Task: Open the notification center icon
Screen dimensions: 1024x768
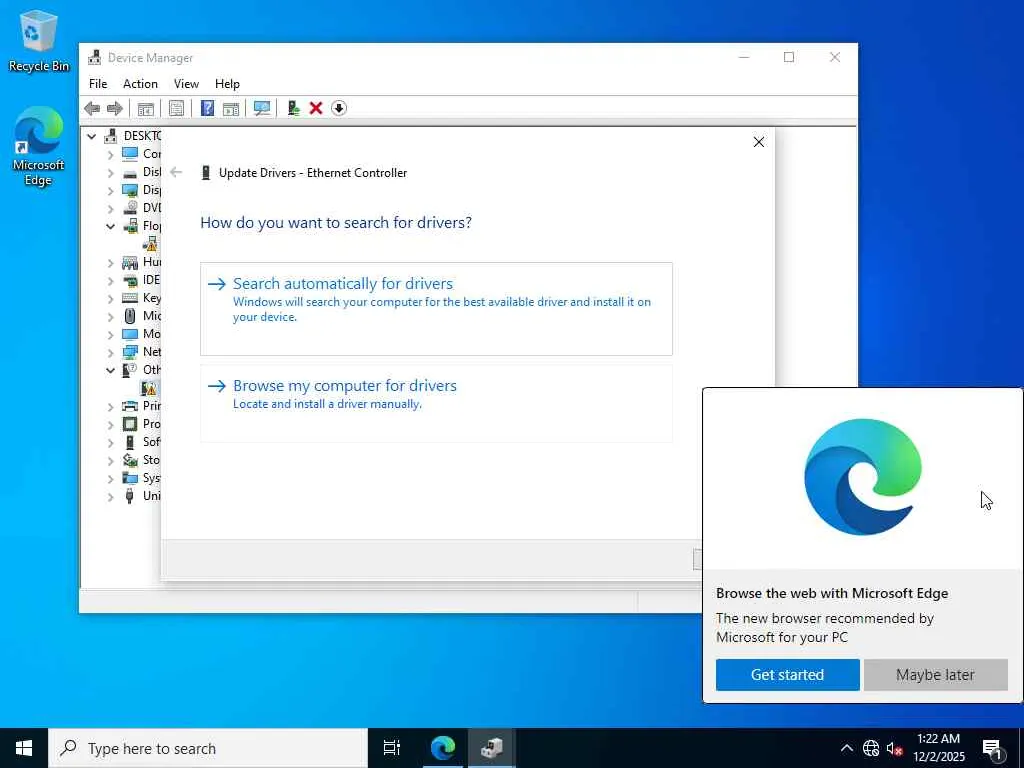Action: point(993,749)
